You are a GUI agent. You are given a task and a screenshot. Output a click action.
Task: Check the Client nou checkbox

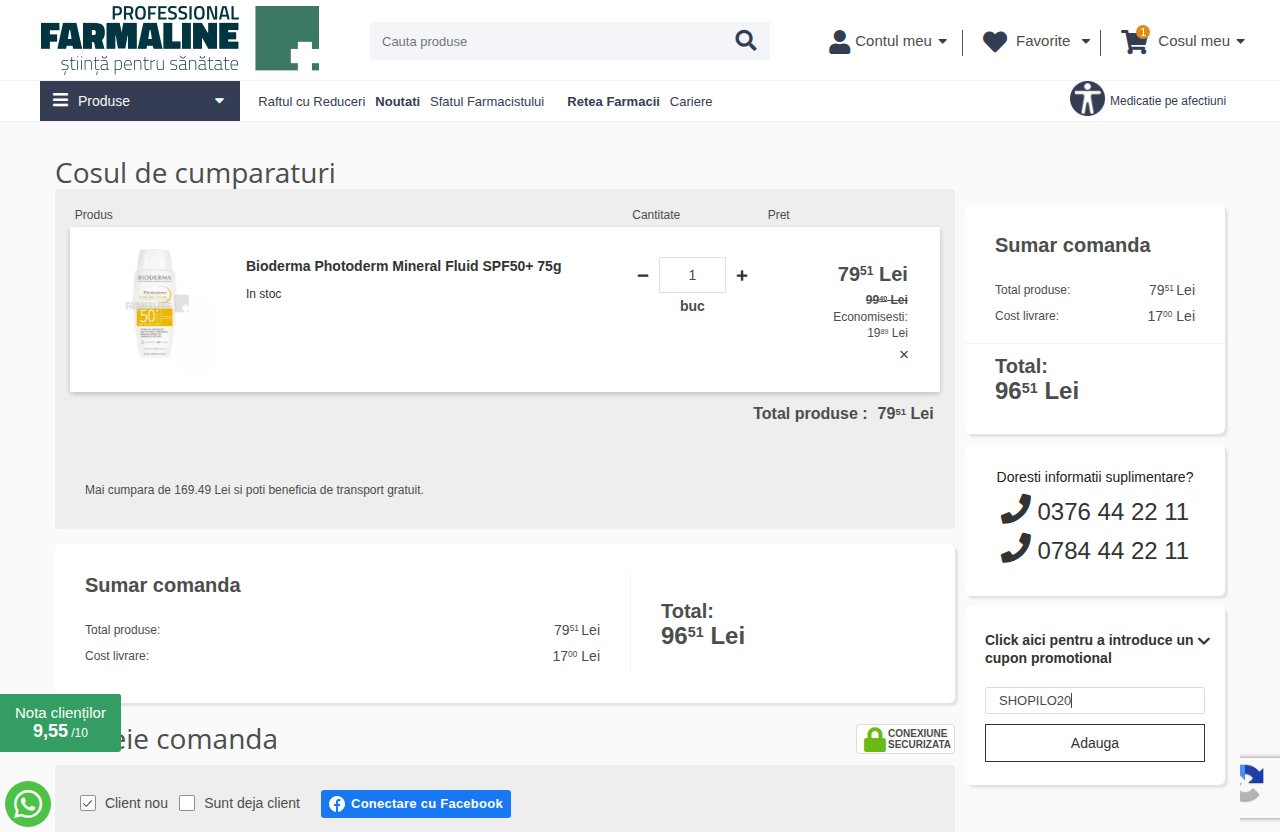coord(88,803)
